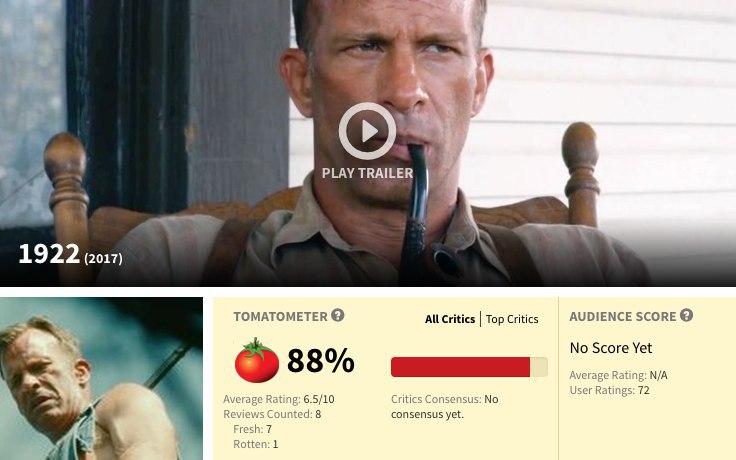The height and width of the screenshot is (460, 736).
Task: Click the Fresh: 7 count
Action: point(253,429)
